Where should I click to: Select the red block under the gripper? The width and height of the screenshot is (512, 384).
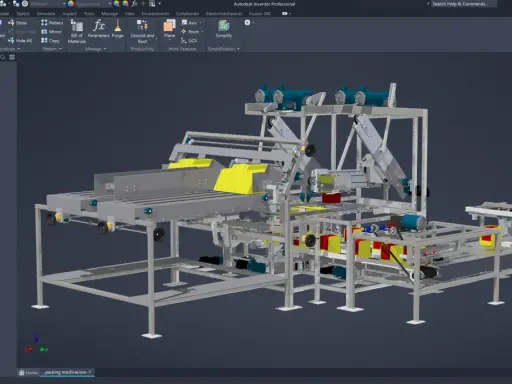point(331,197)
